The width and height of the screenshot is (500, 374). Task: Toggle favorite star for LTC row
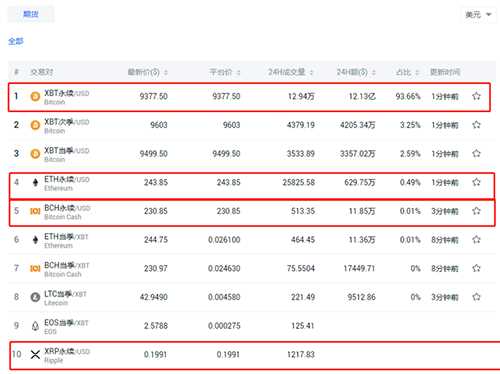point(476,297)
